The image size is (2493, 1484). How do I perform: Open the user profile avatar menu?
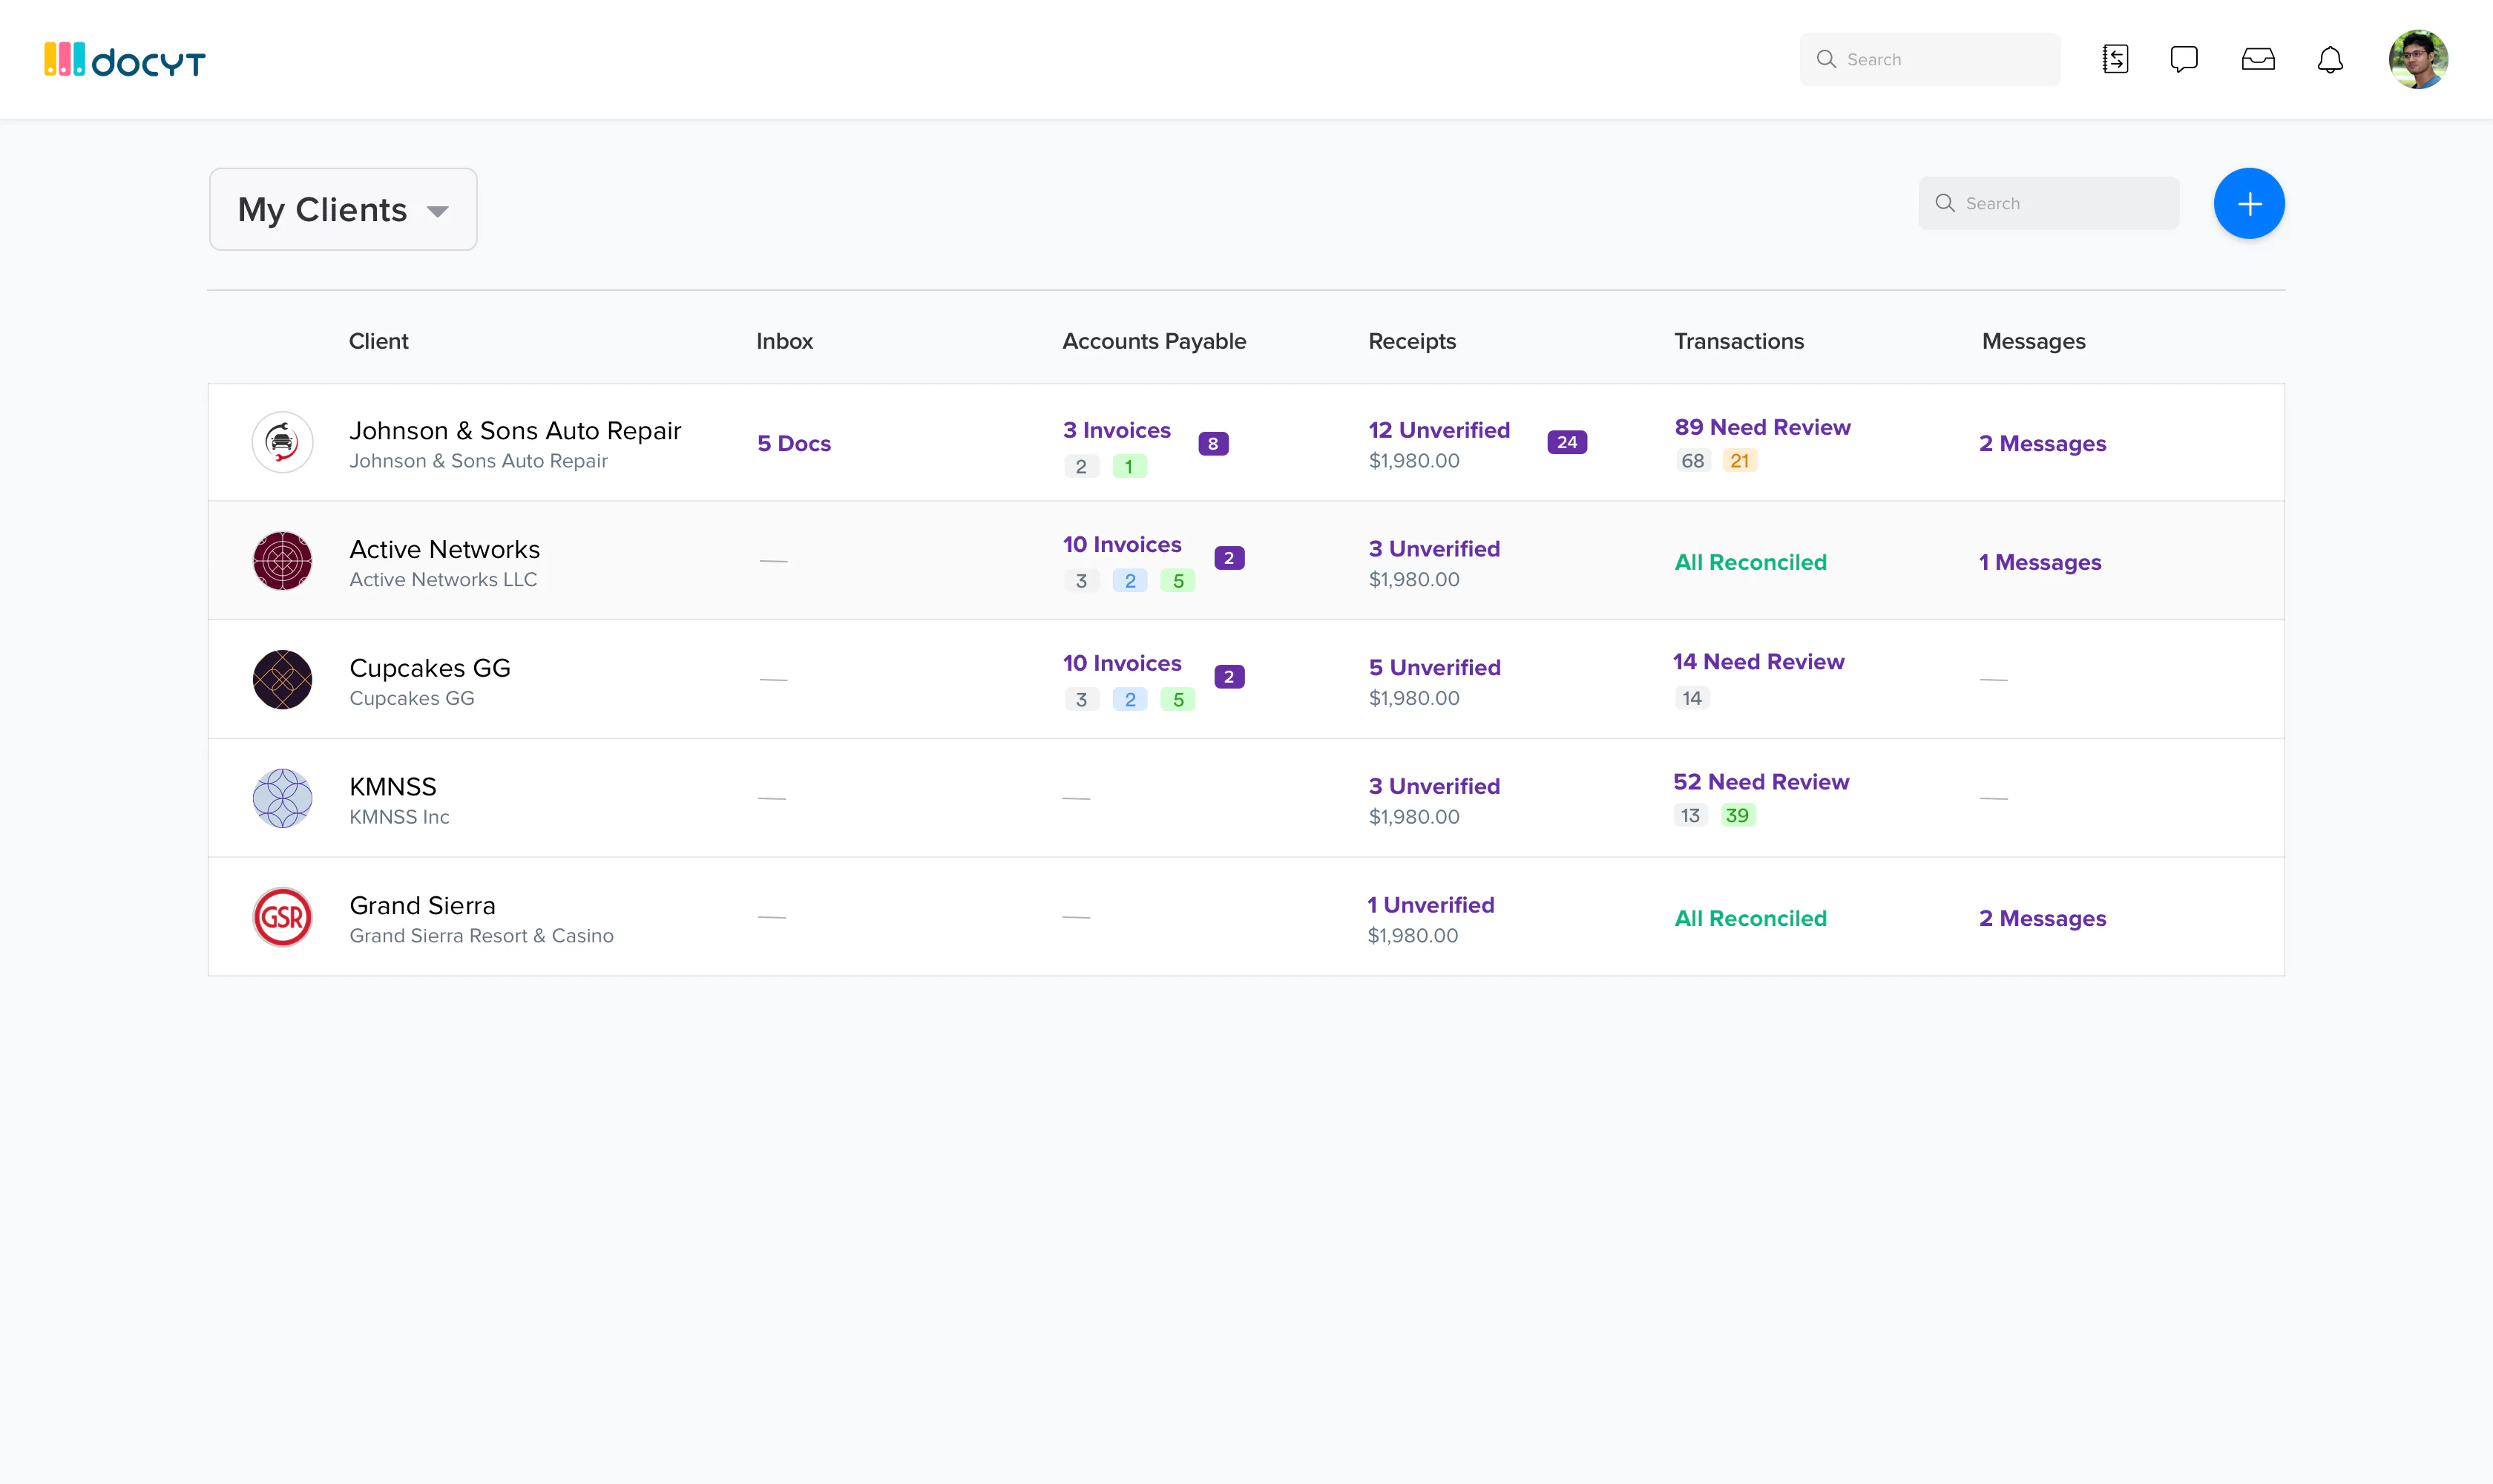click(x=2418, y=59)
